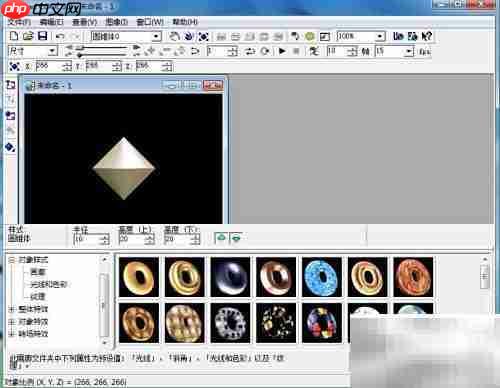This screenshot has width=500, height=388.
Task: Play the animation
Action: point(282,51)
